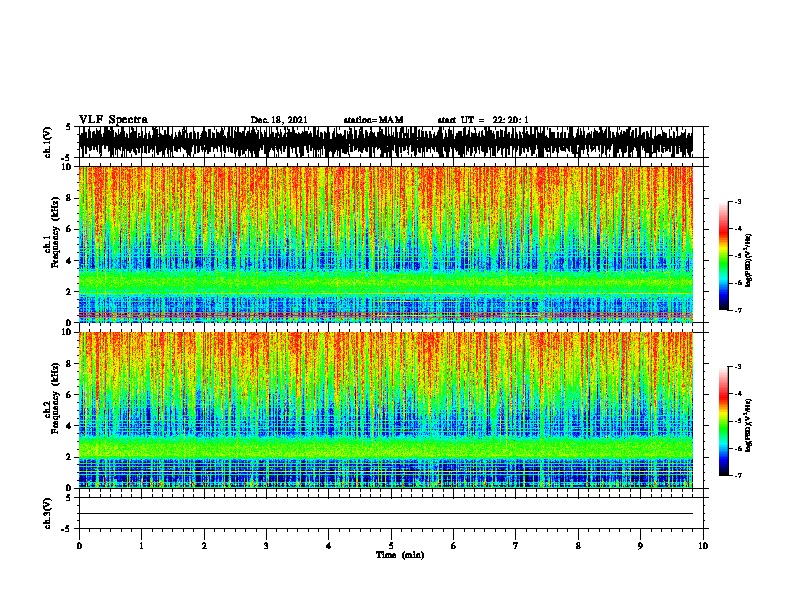Screen dimensions: 792x612
Task: Click time axis tick label "1"
Action: pyautogui.click(x=141, y=546)
